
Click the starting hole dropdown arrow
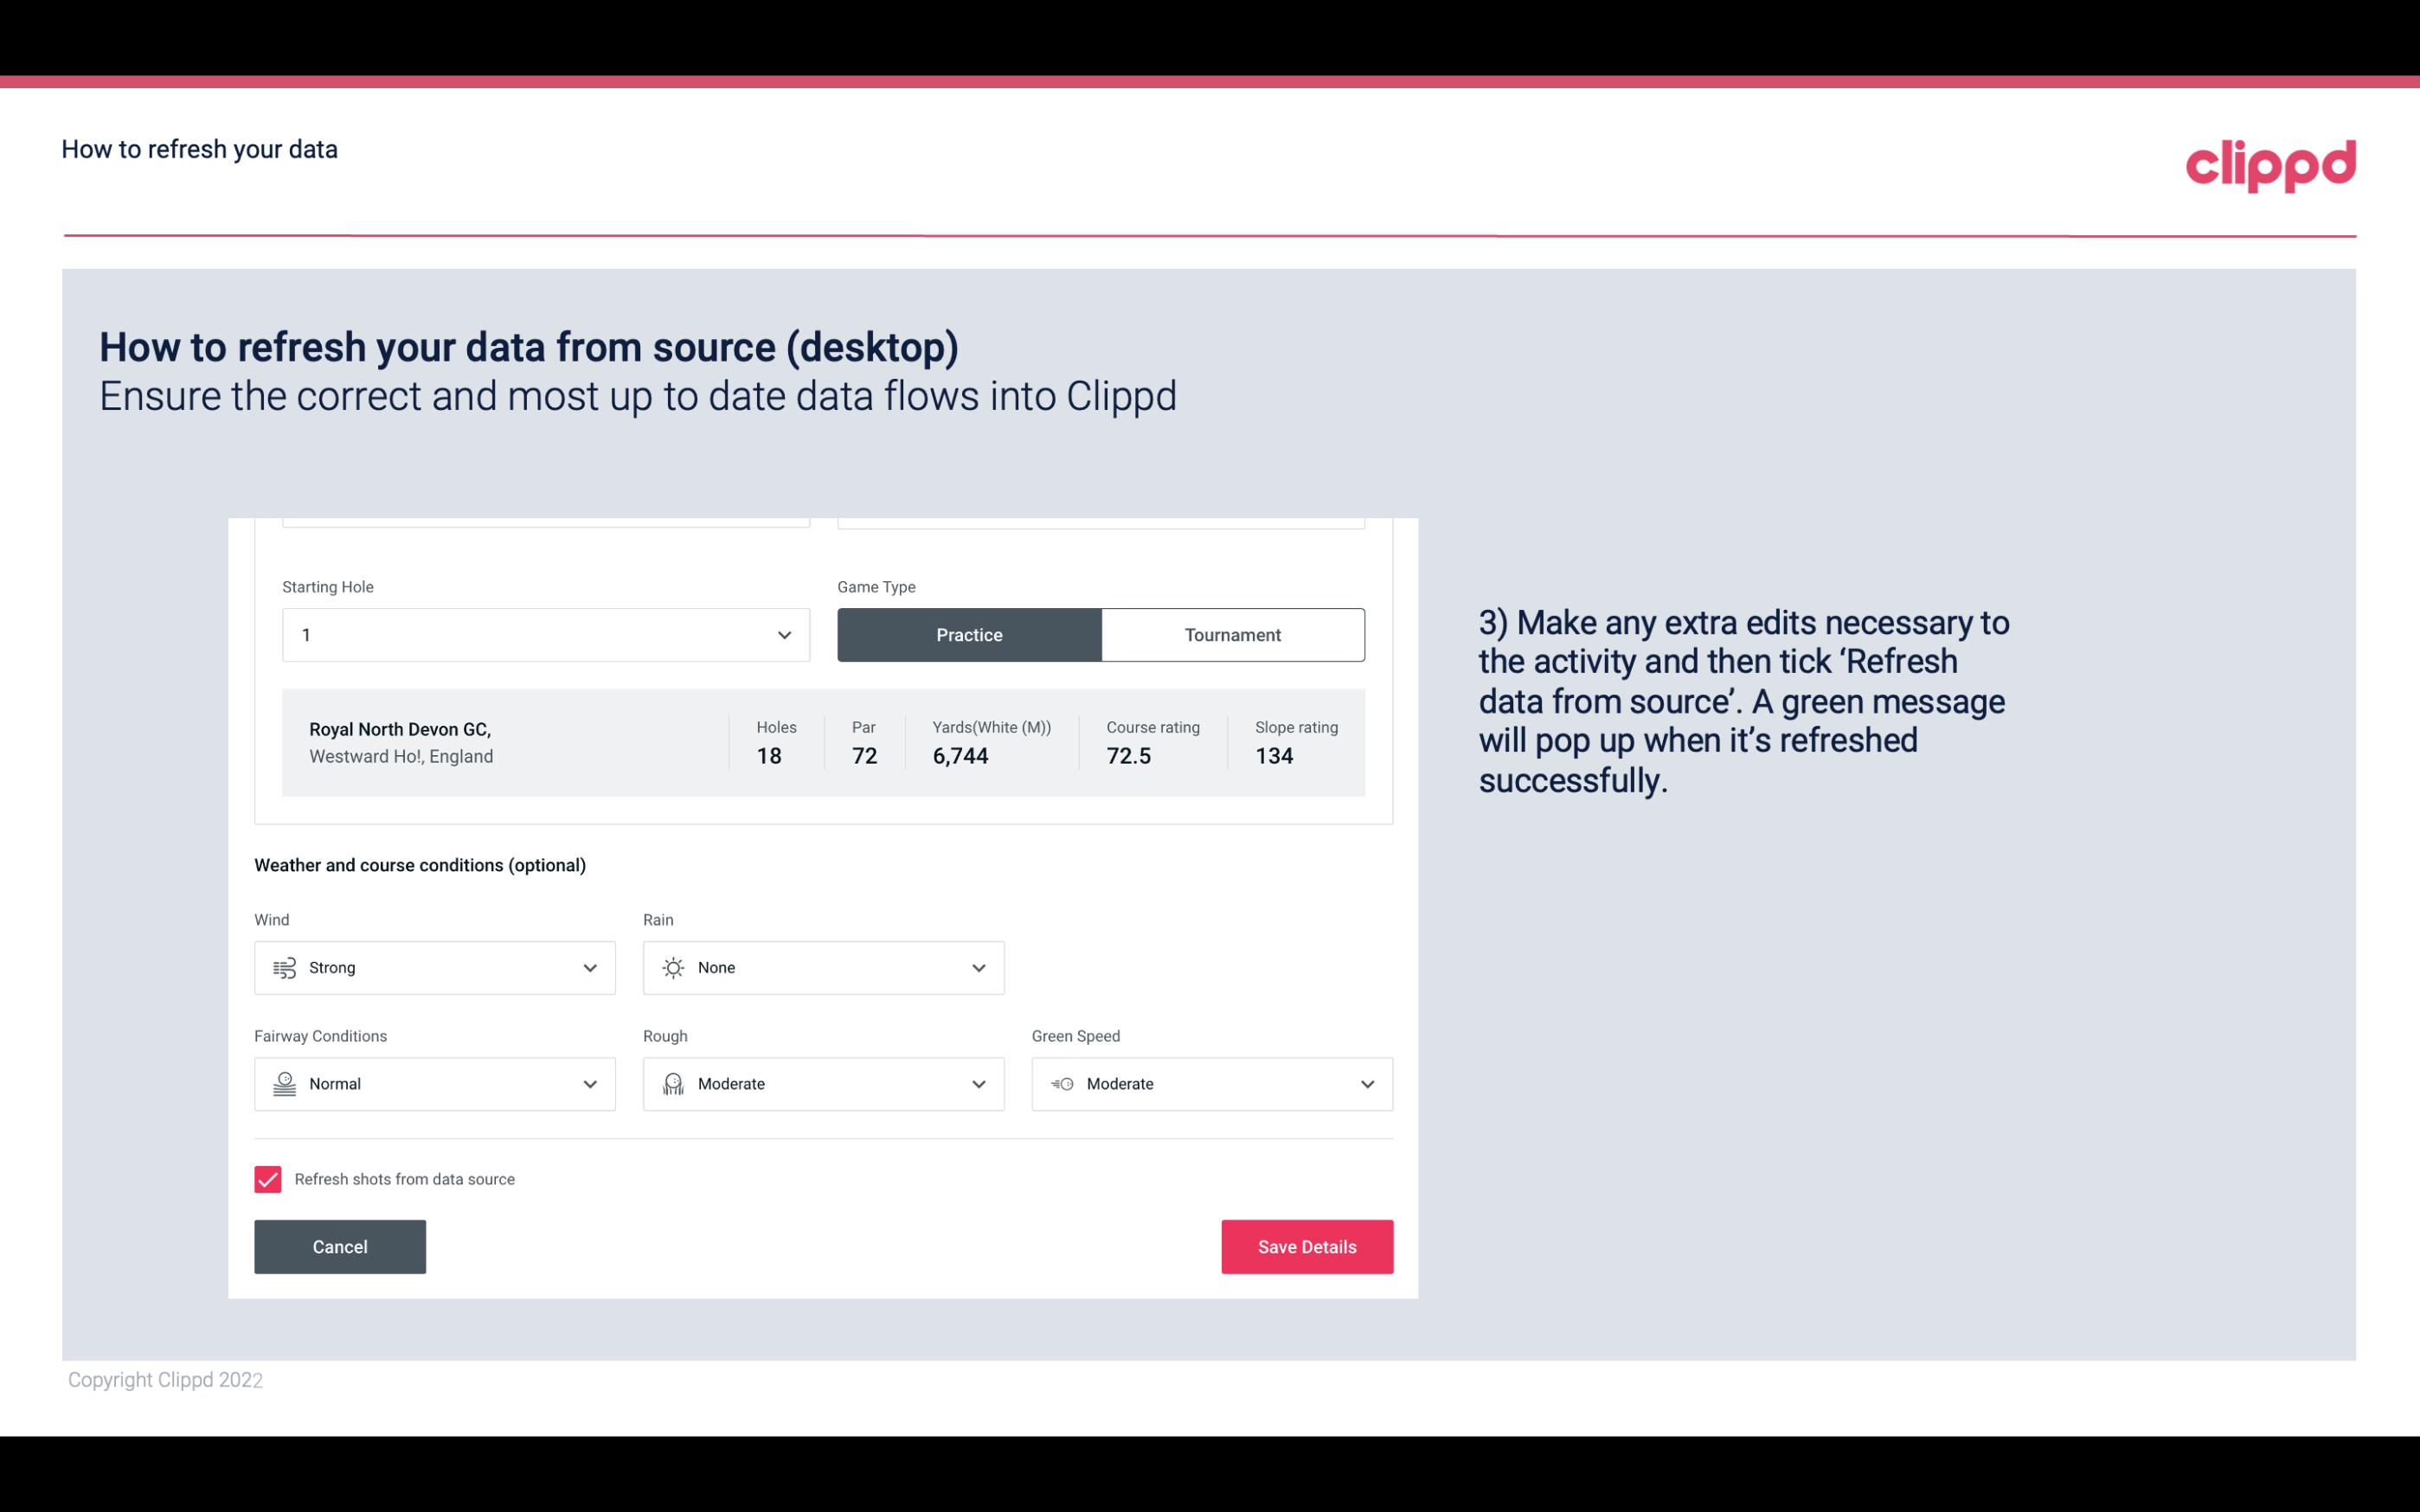(782, 634)
